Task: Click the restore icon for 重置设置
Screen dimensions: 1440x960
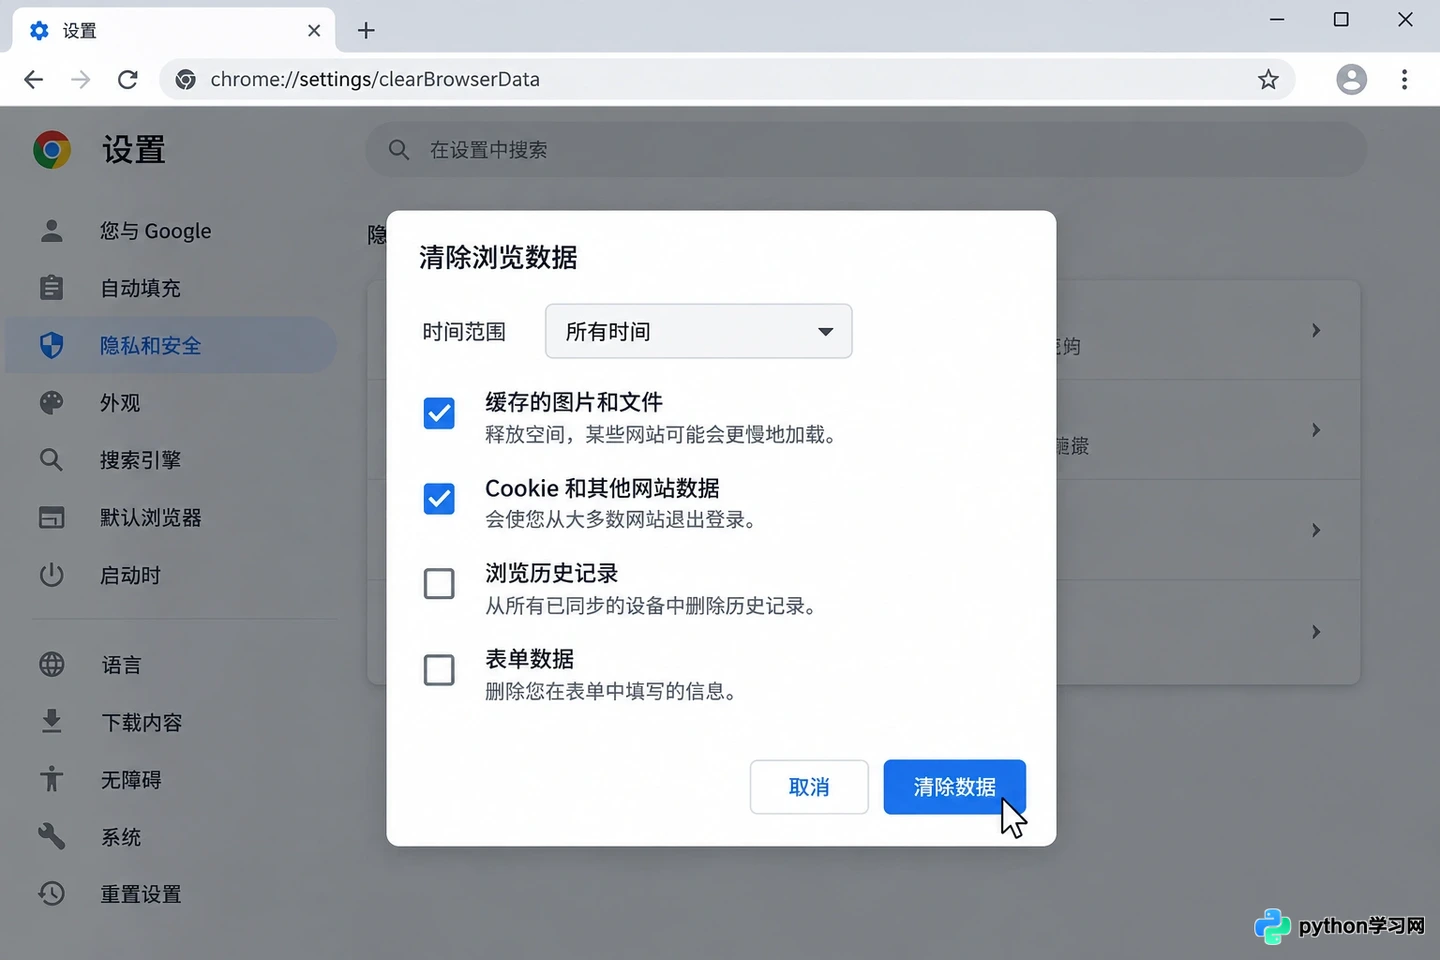Action: [x=52, y=893]
